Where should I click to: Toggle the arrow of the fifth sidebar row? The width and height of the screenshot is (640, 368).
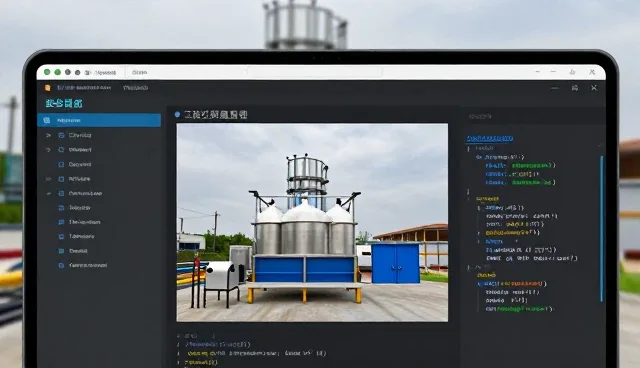[48, 179]
